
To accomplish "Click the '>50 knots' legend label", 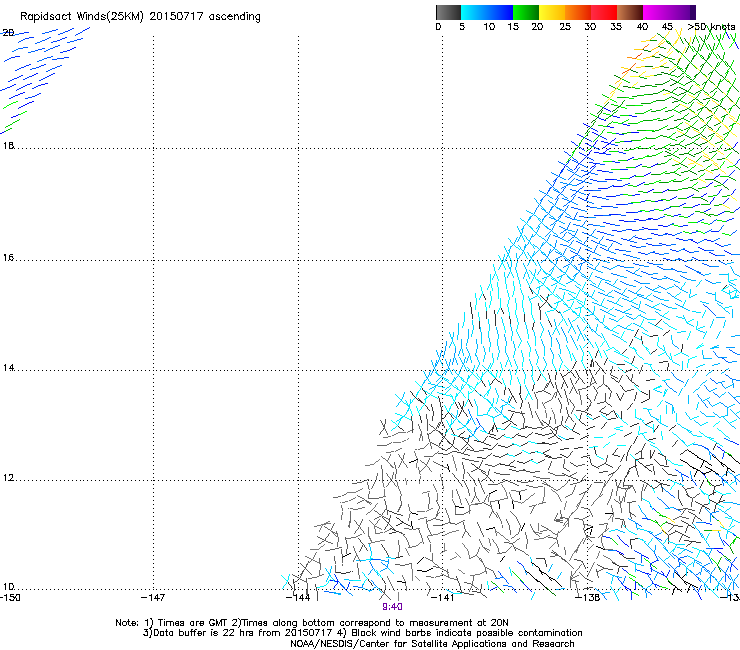I will [x=711, y=27].
